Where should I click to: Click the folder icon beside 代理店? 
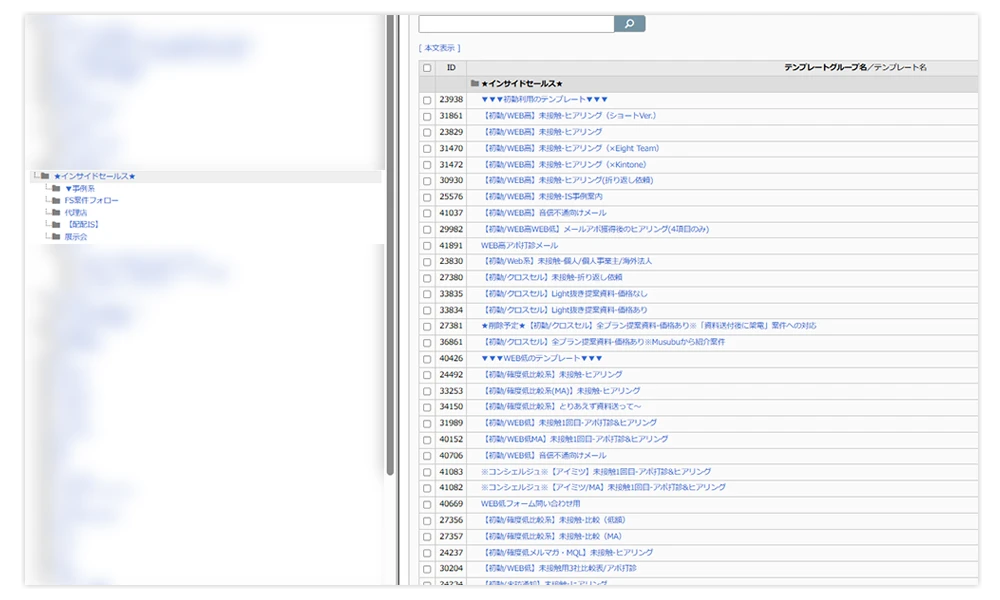click(56, 212)
